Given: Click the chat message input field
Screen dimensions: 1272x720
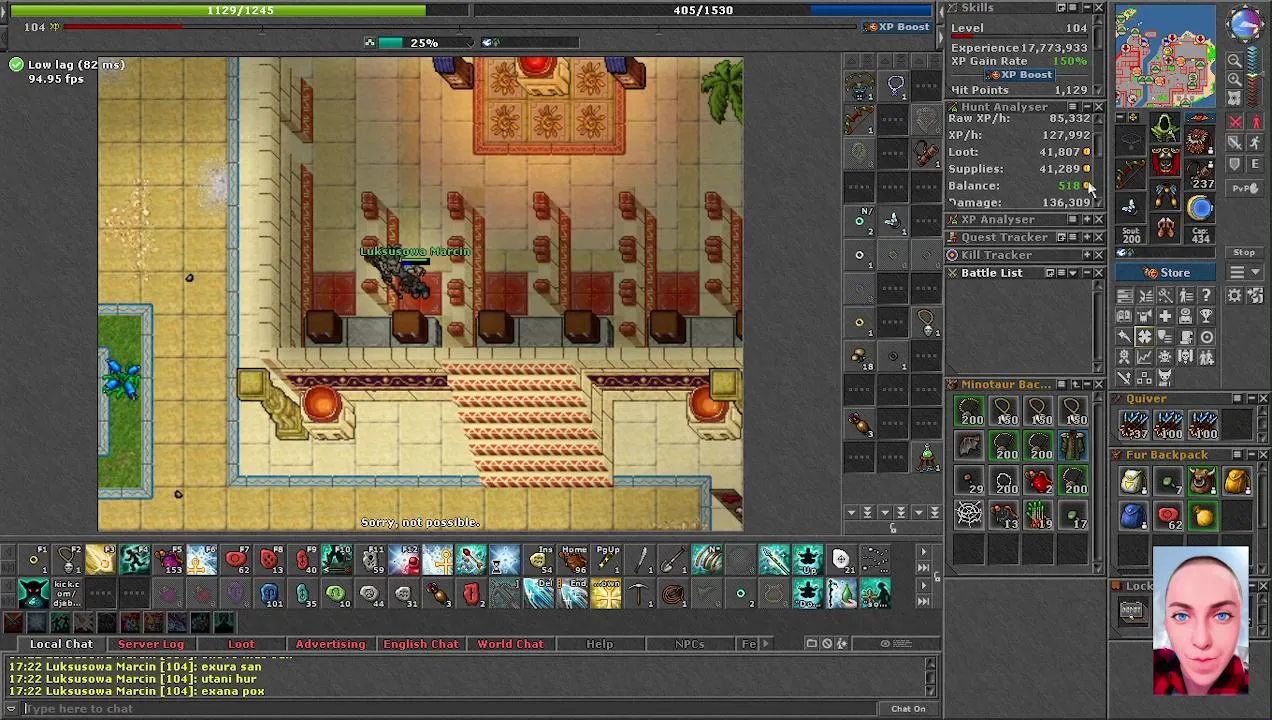Looking at the screenshot, I should coord(450,709).
